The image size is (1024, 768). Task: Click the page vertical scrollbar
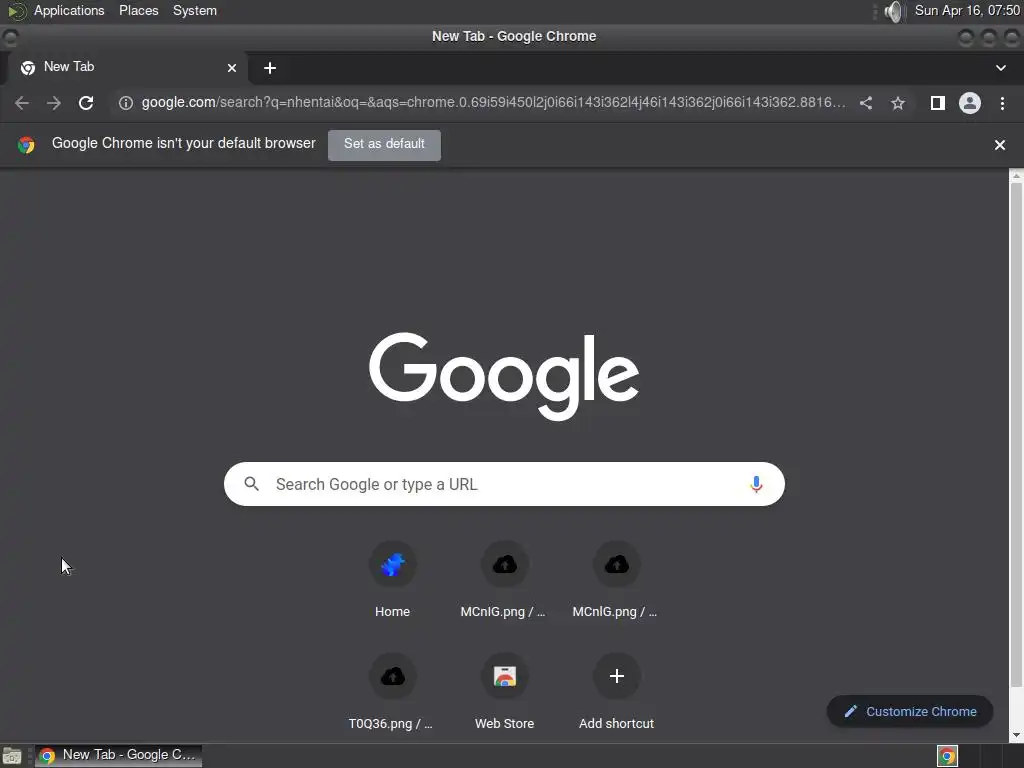click(x=1016, y=434)
